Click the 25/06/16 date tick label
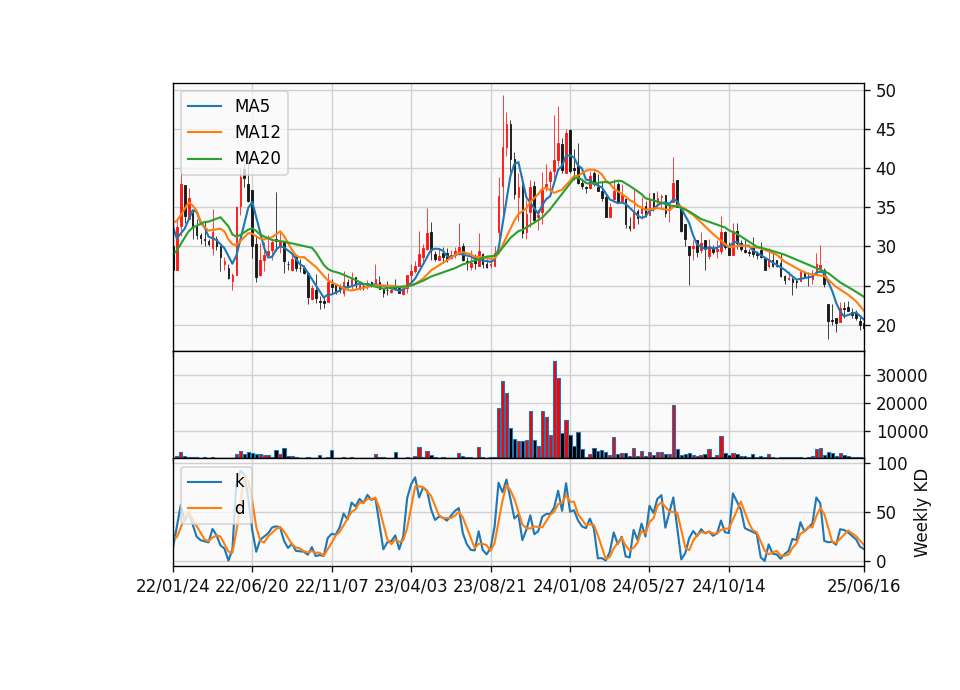This screenshot has width=960, height=690. click(x=864, y=586)
